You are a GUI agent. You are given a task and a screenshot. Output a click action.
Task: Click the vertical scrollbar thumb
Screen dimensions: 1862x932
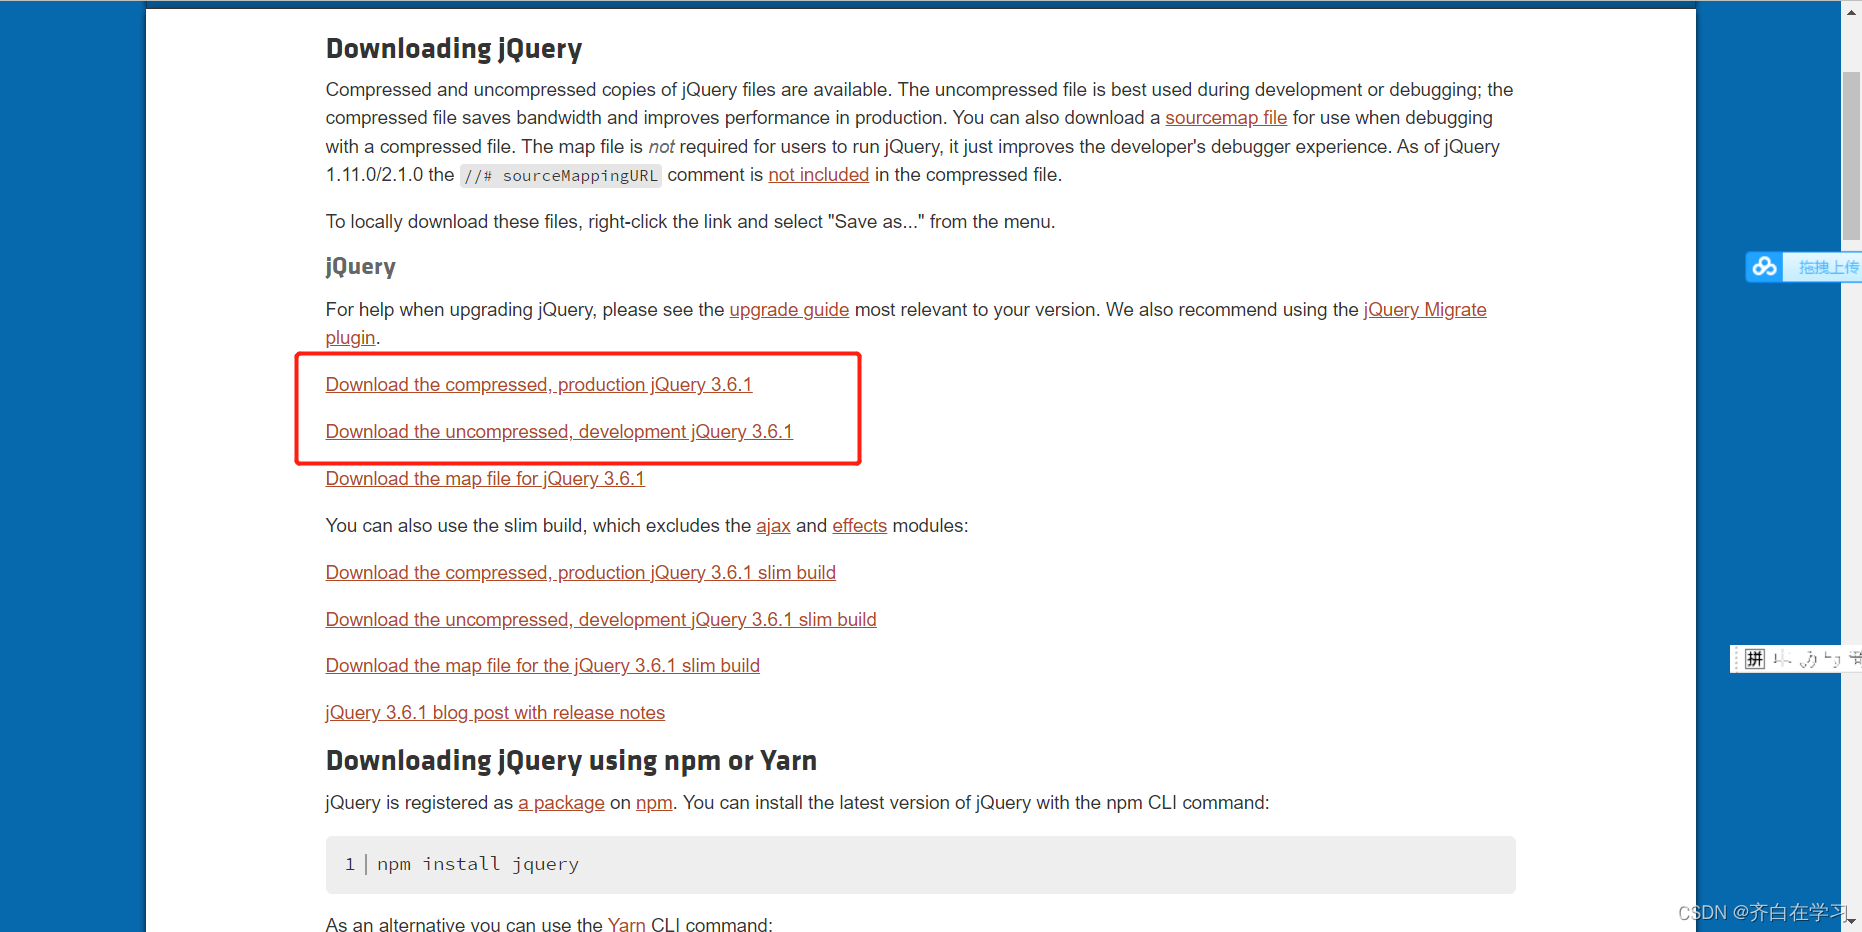click(1851, 157)
